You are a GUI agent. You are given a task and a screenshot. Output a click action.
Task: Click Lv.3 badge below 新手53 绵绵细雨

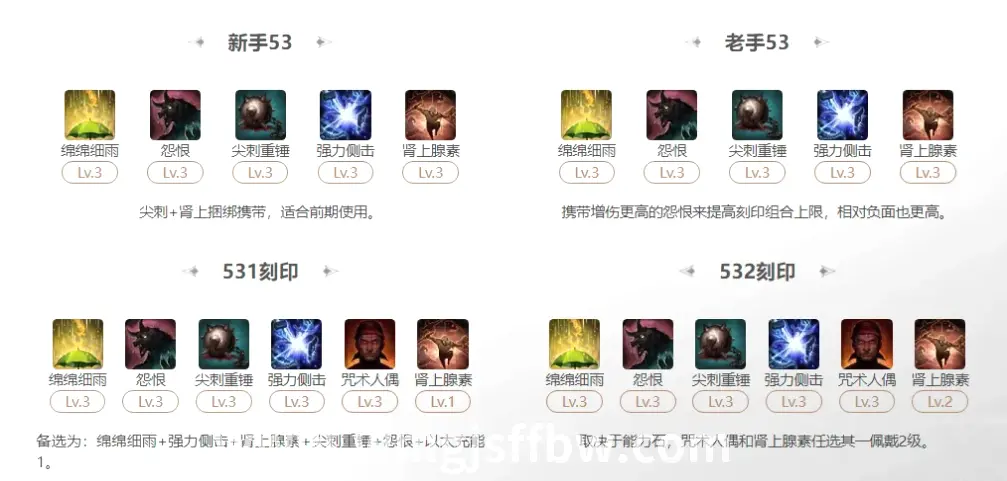pos(90,173)
